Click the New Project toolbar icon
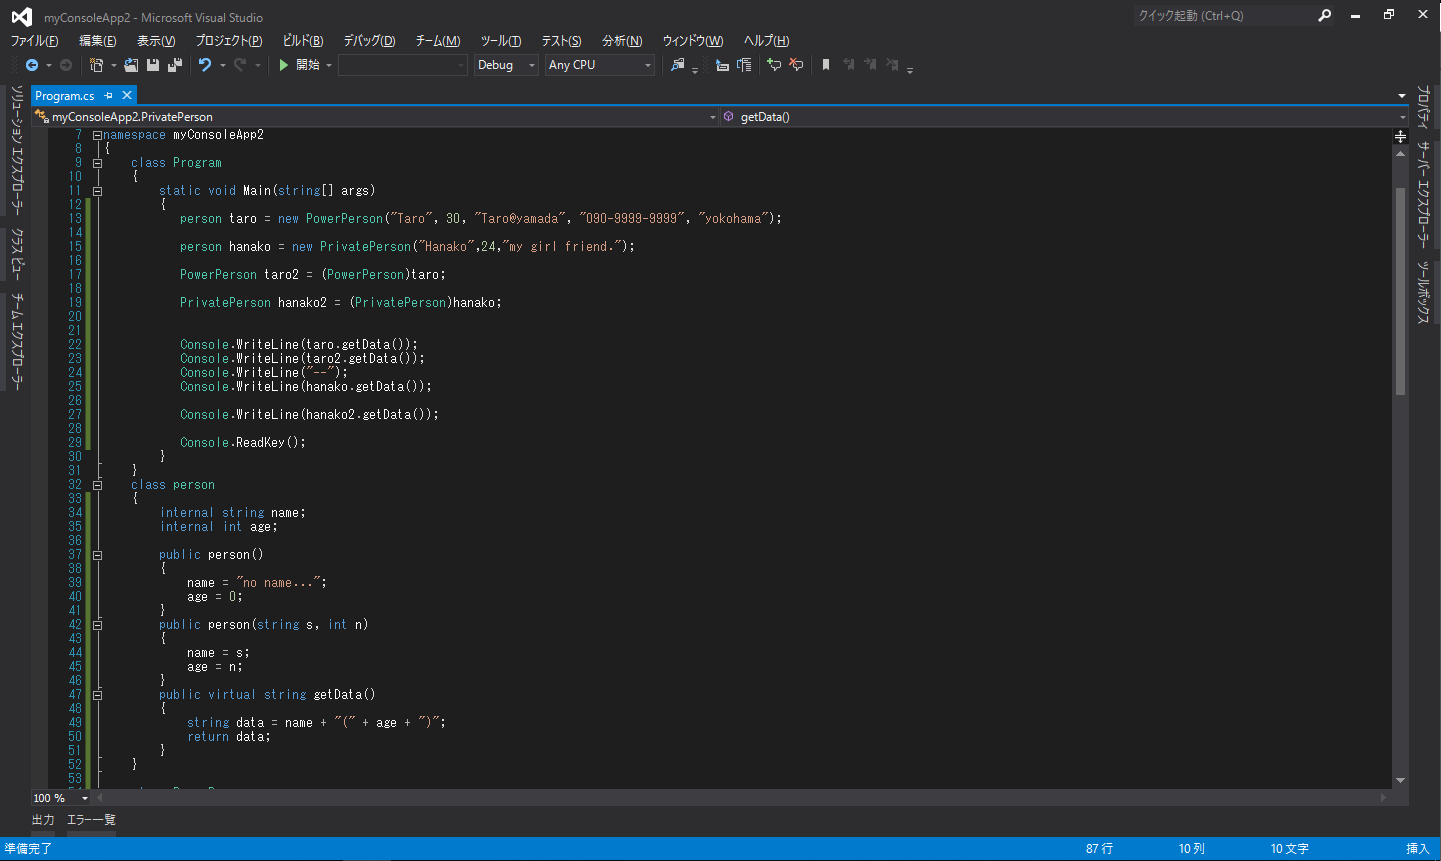 point(97,65)
